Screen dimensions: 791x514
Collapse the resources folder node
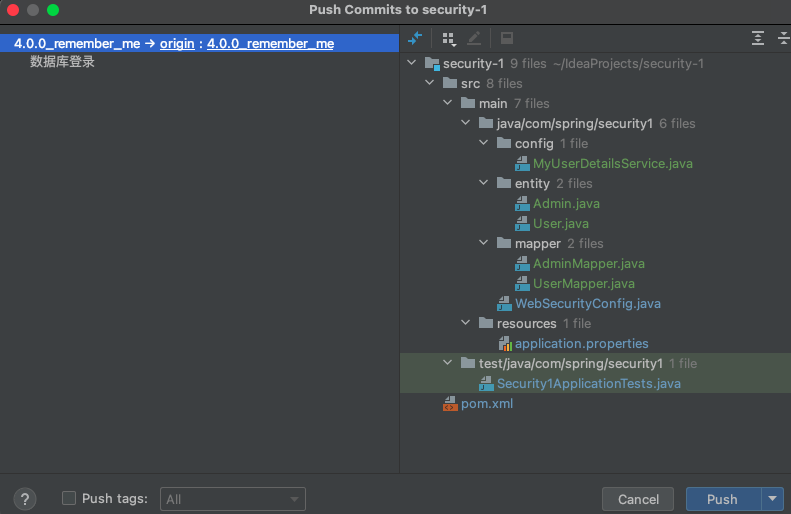click(466, 322)
